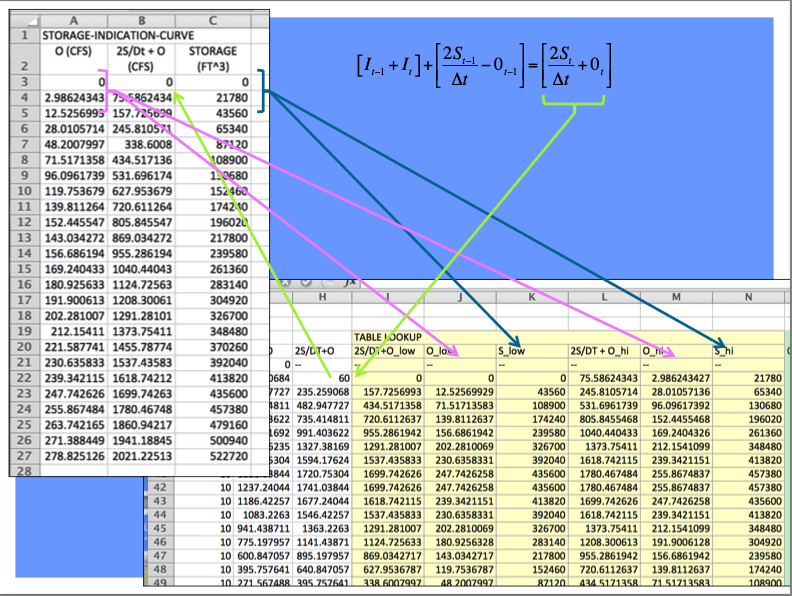This screenshot has height=596, width=792.
Task: Click cell containing 482.947727 in column H
Action: pyautogui.click(x=322, y=406)
